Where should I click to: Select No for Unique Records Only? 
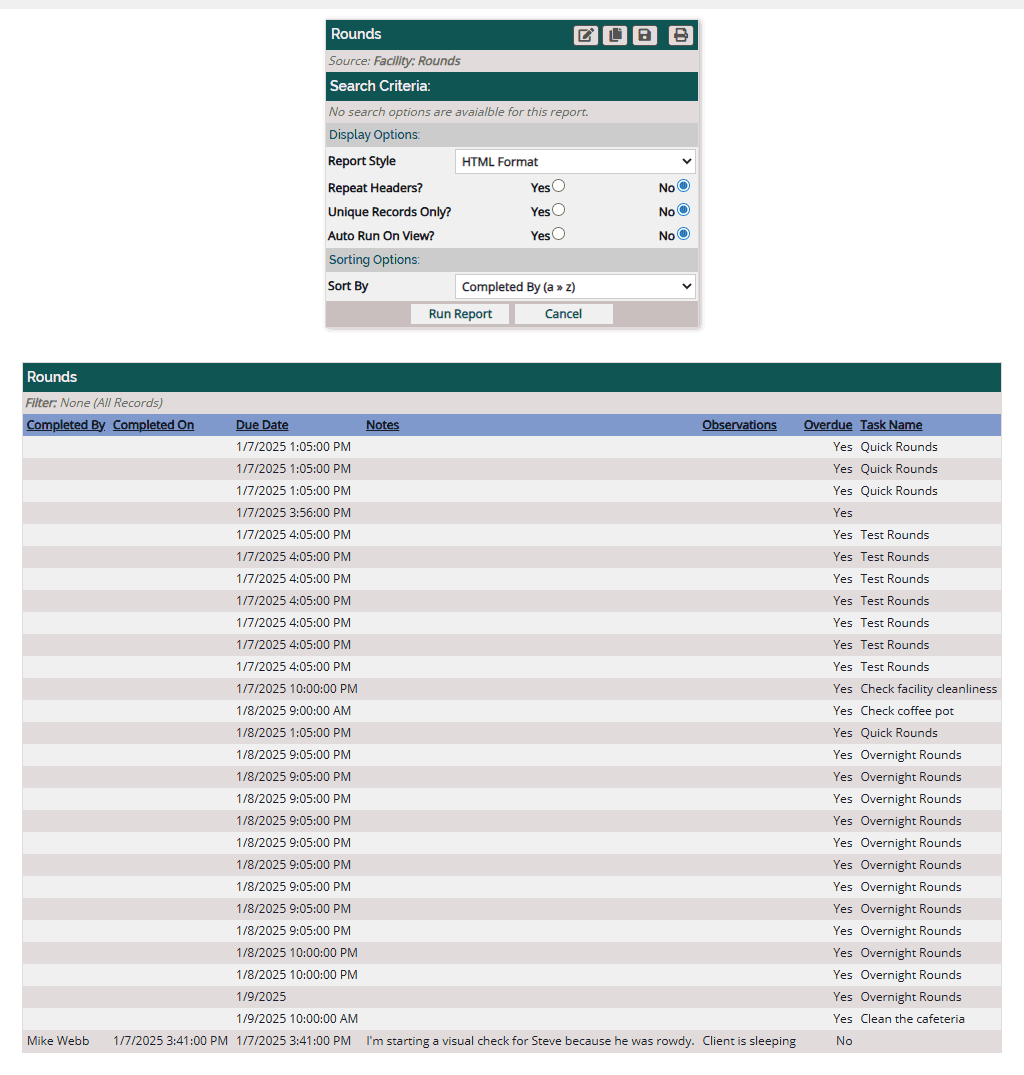coord(683,210)
